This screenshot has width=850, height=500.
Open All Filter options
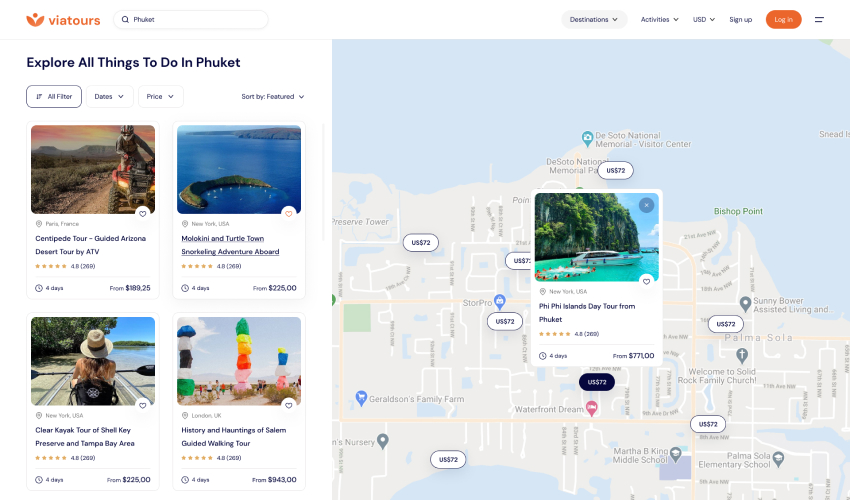[x=54, y=97]
